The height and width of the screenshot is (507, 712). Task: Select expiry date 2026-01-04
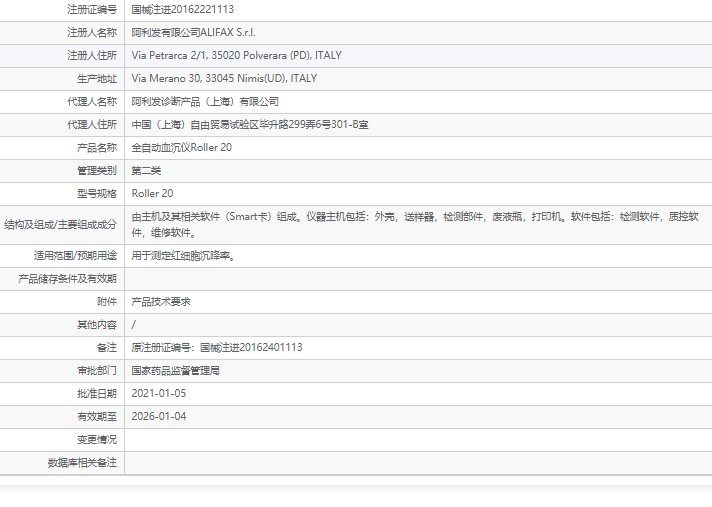pyautogui.click(x=159, y=416)
